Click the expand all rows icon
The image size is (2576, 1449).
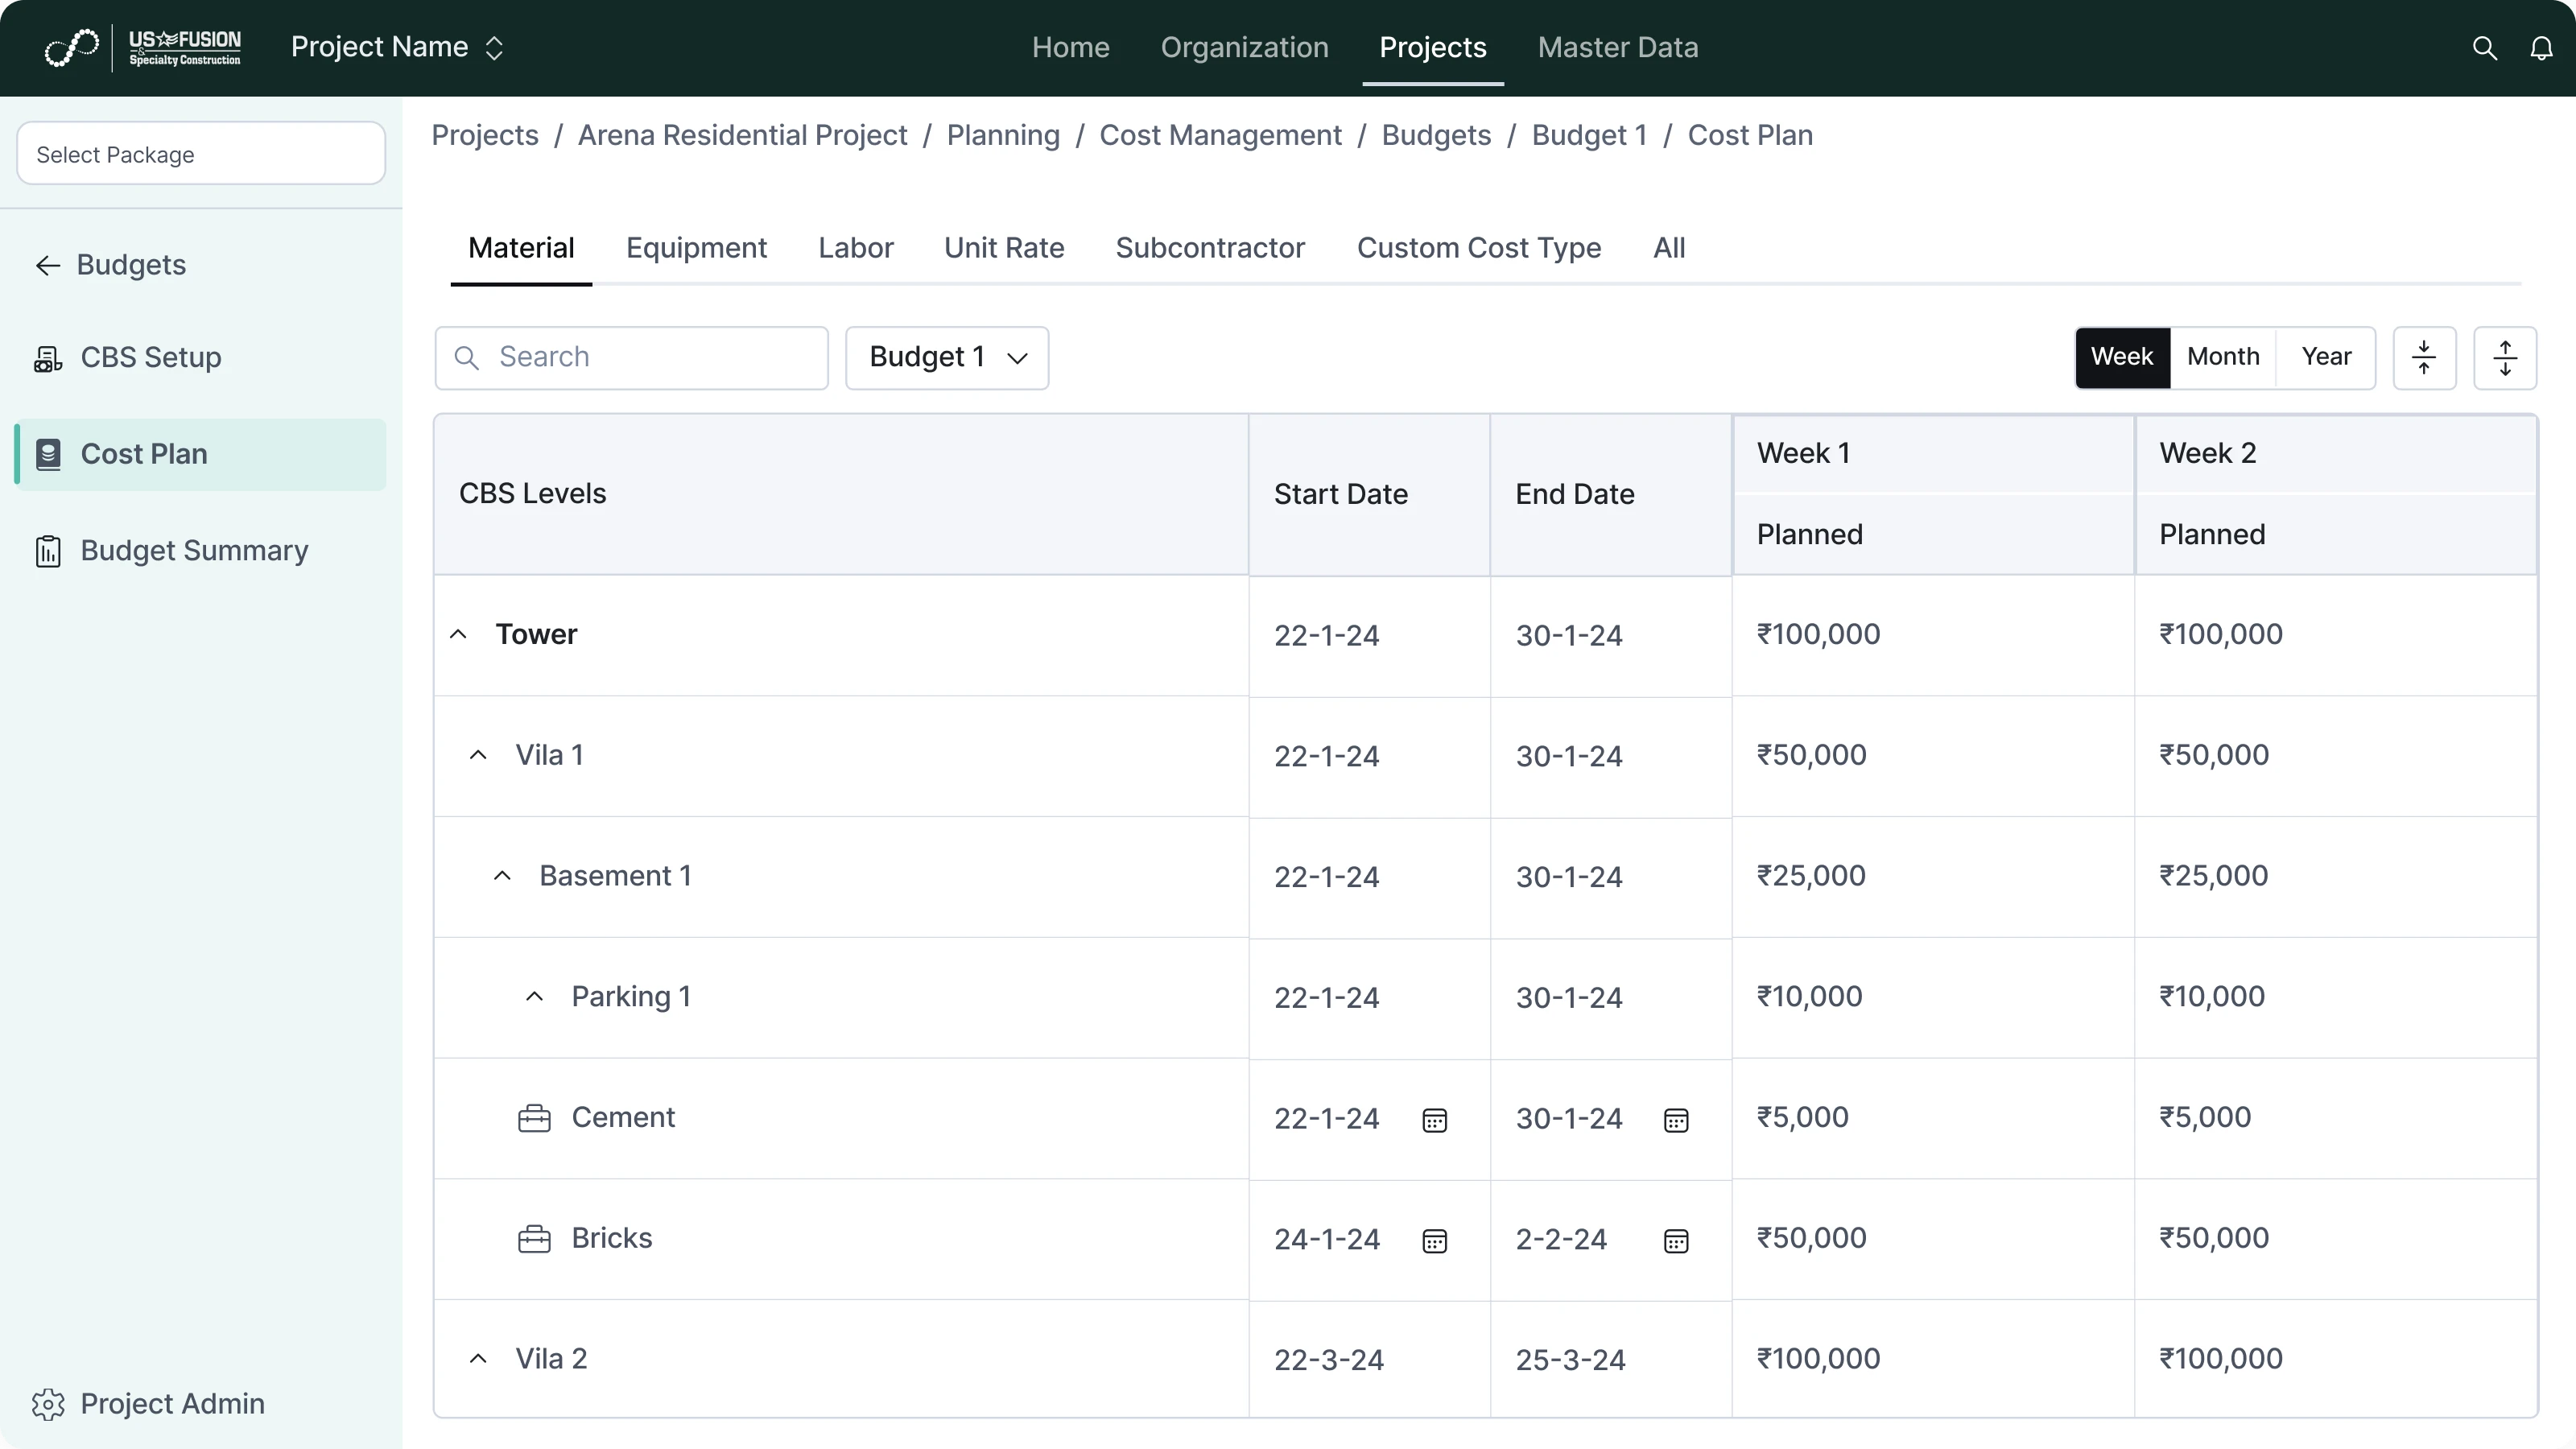(x=2504, y=357)
